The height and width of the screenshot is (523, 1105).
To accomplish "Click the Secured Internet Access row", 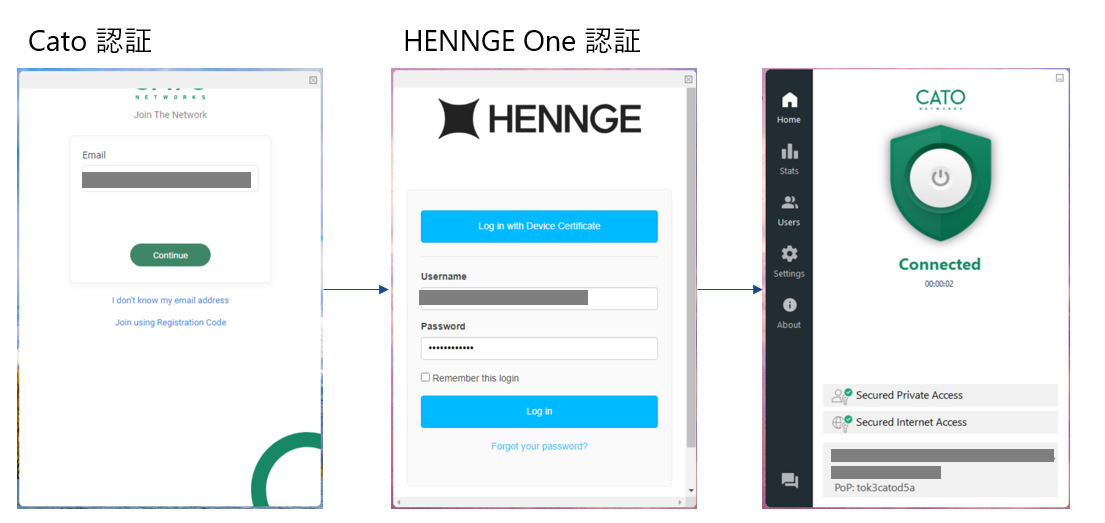I will pyautogui.click(x=940, y=422).
